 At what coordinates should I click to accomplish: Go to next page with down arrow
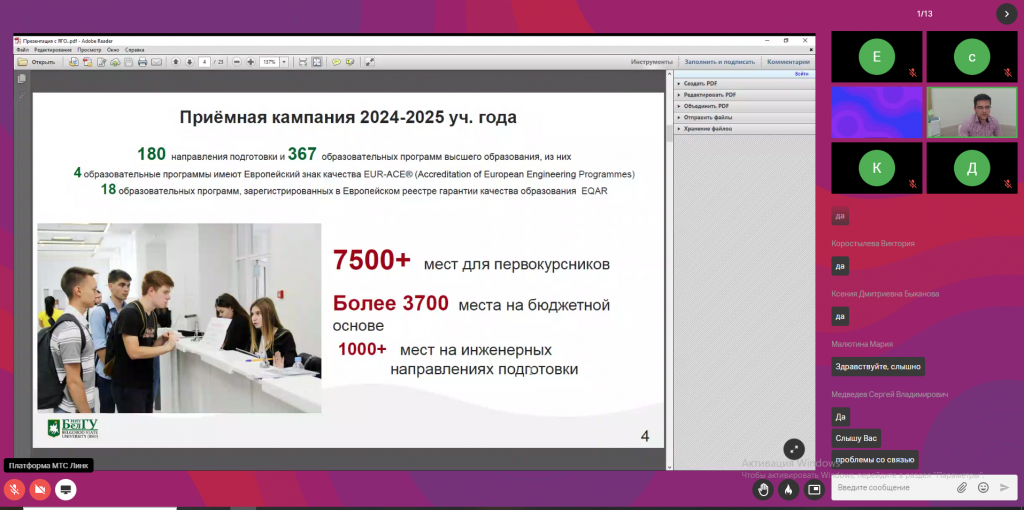(189, 62)
